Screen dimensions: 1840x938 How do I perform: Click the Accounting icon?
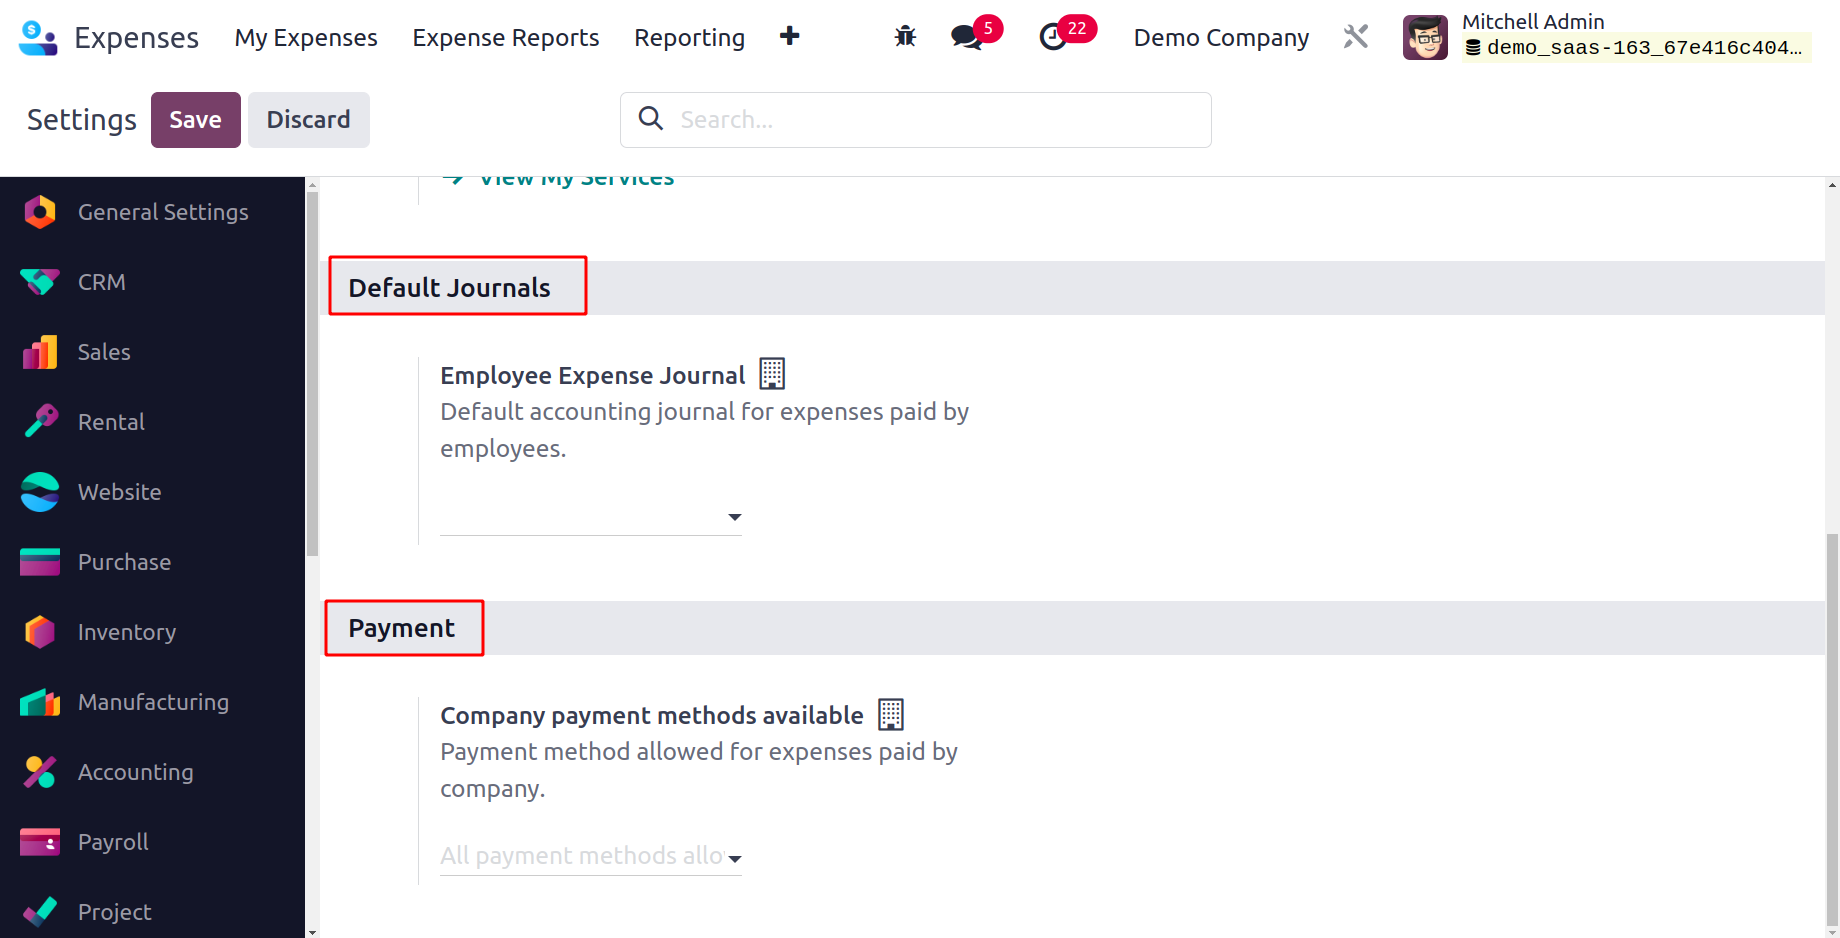pos(40,772)
